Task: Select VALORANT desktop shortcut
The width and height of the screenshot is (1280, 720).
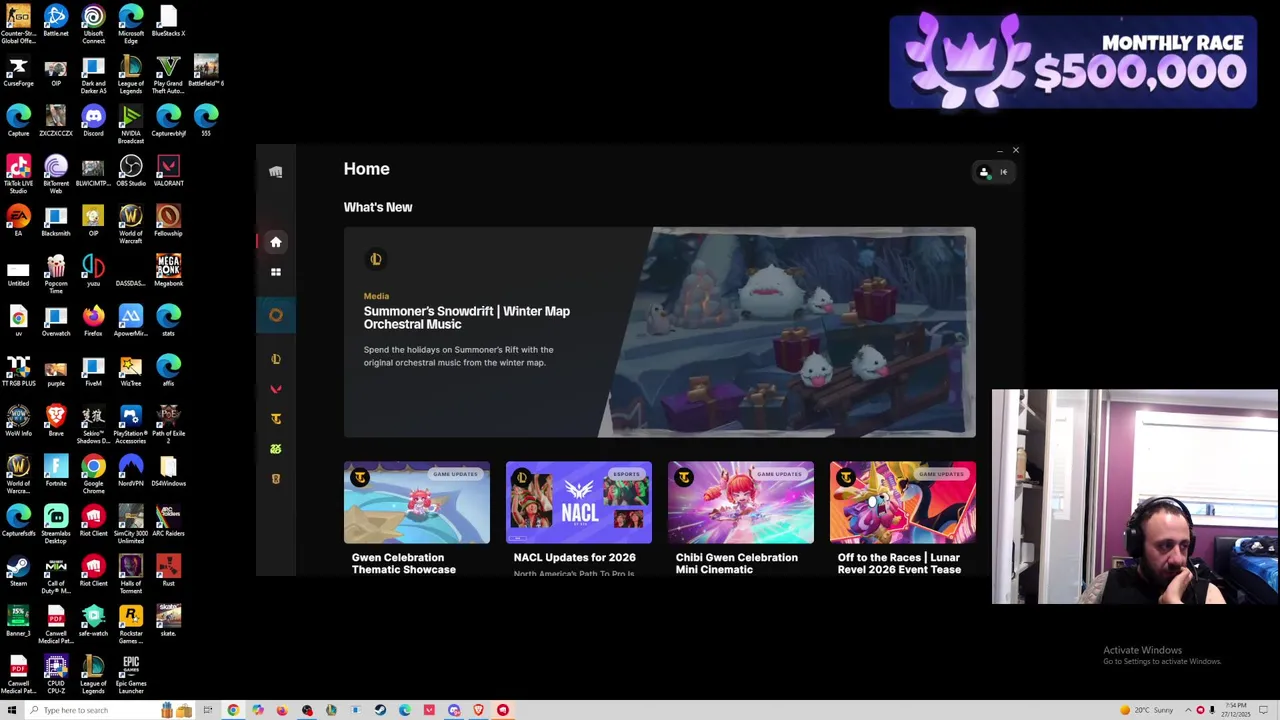Action: coord(168,171)
